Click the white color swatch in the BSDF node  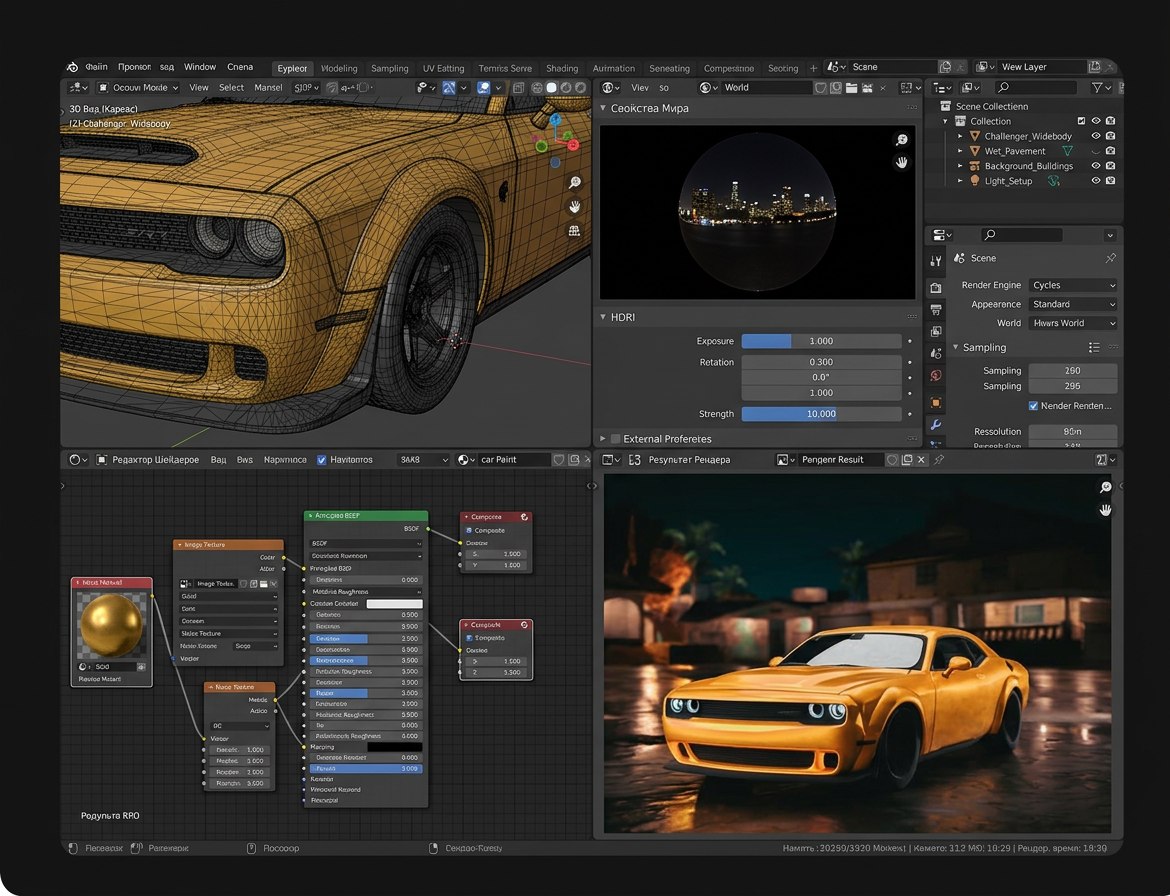pos(395,604)
